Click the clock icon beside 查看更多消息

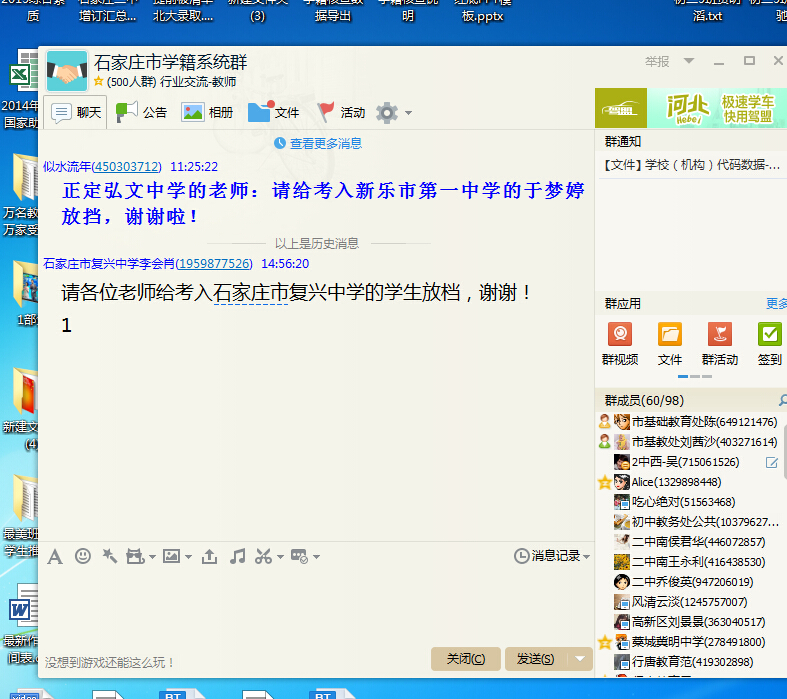[x=280, y=144]
